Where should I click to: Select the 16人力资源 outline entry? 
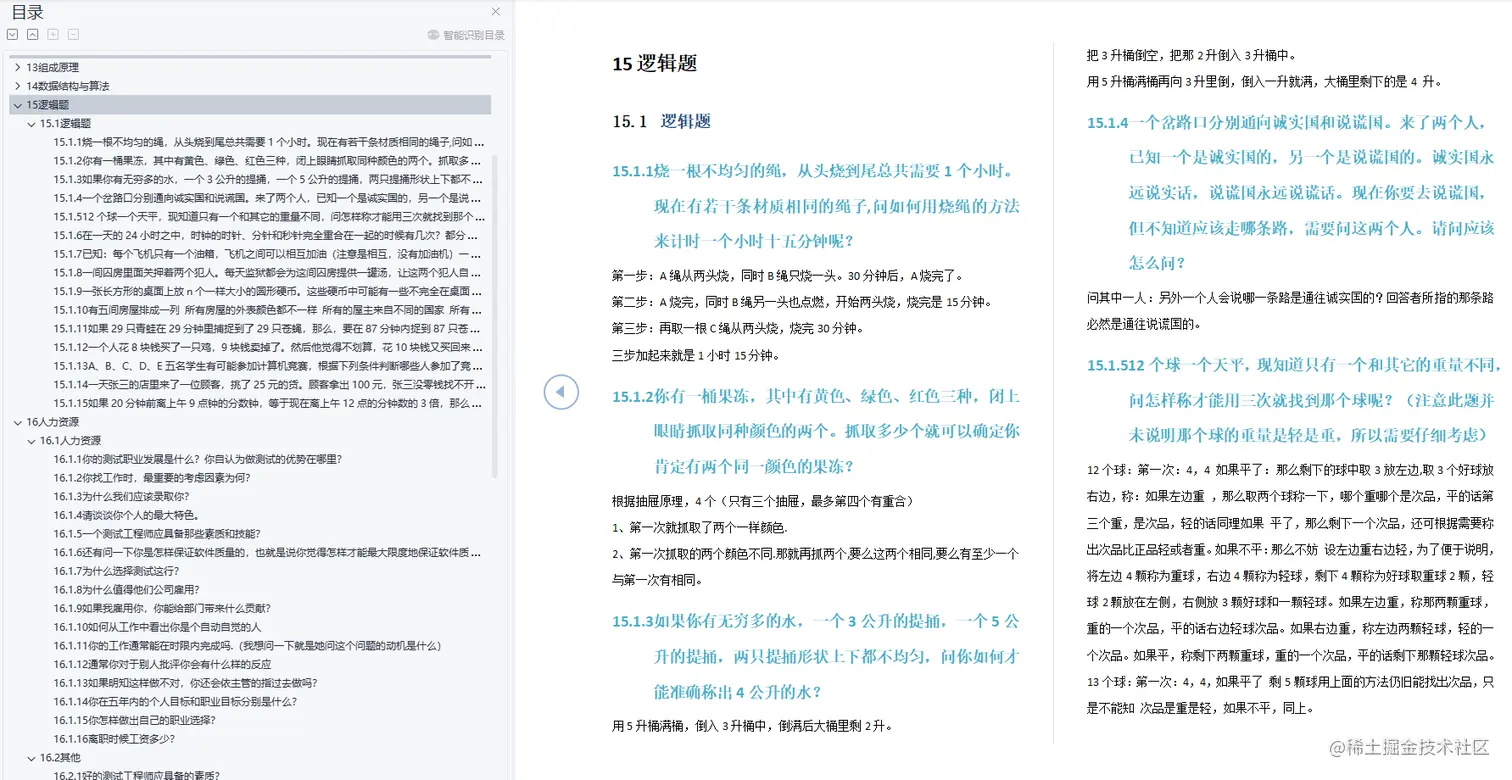point(53,422)
